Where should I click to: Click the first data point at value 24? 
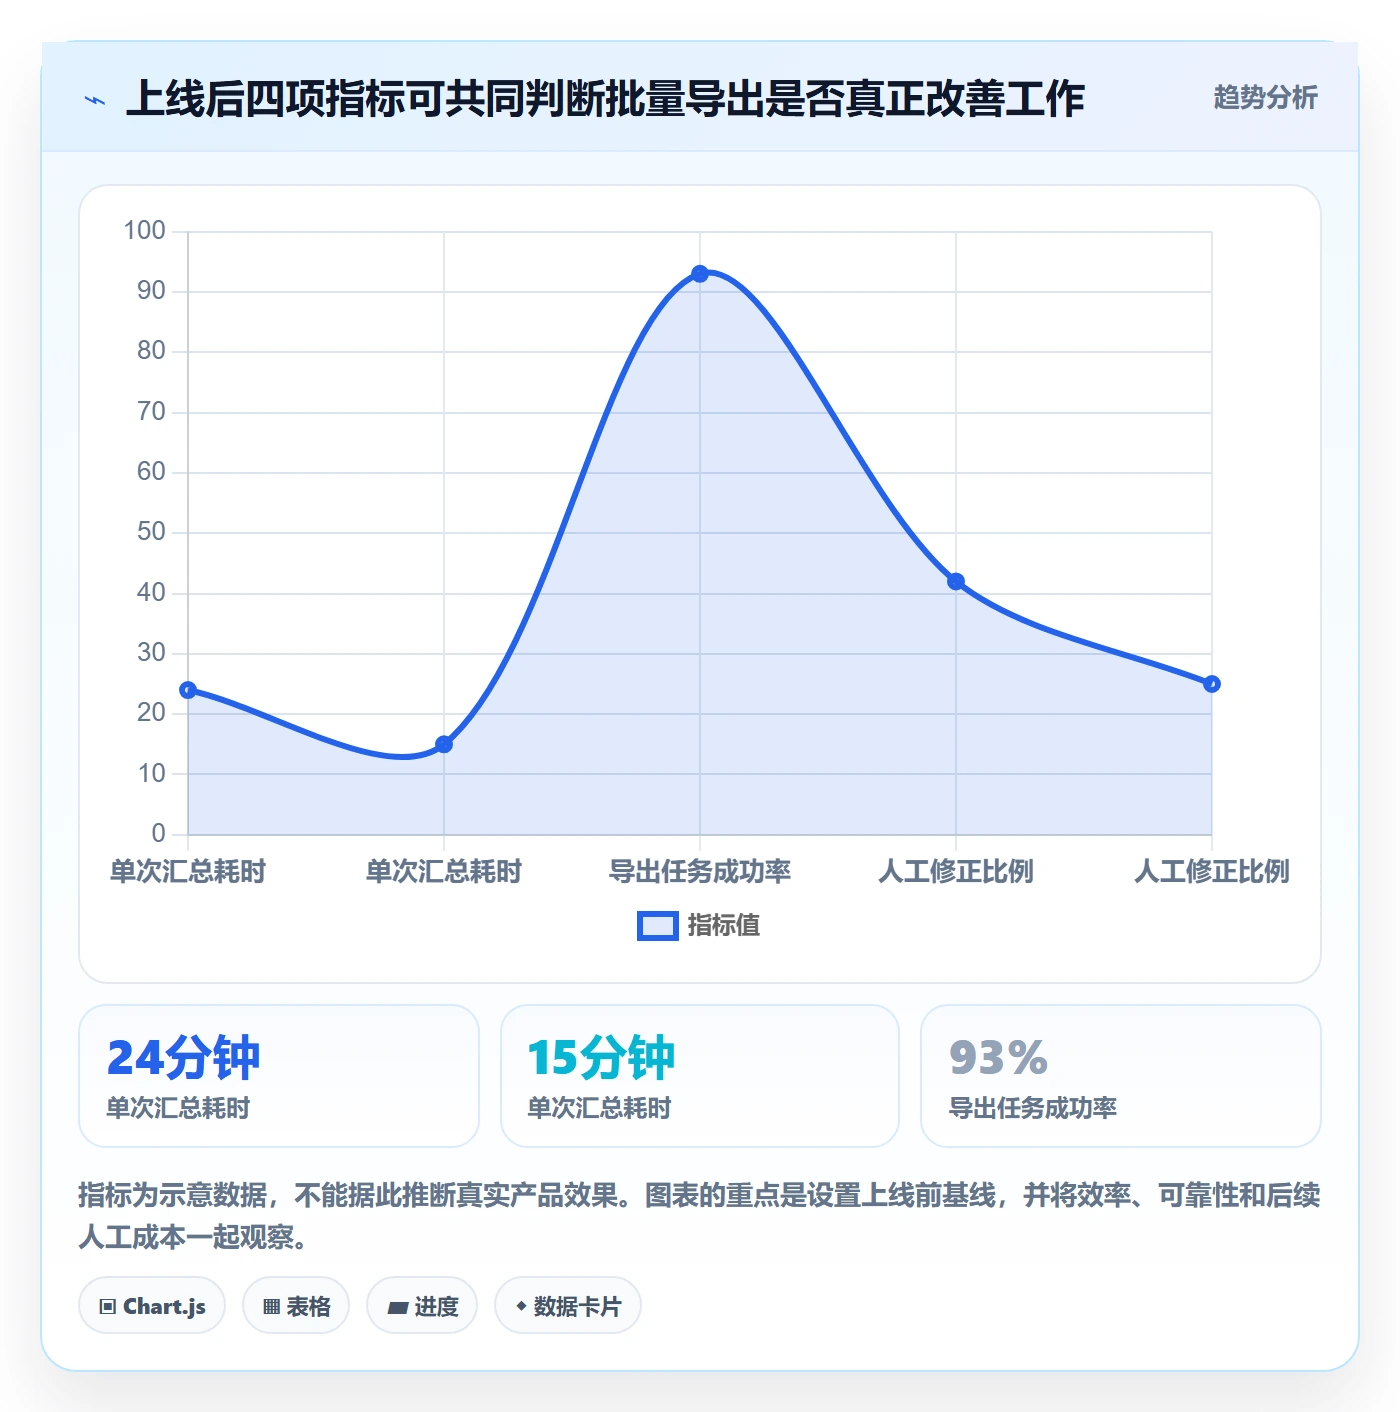(x=188, y=690)
